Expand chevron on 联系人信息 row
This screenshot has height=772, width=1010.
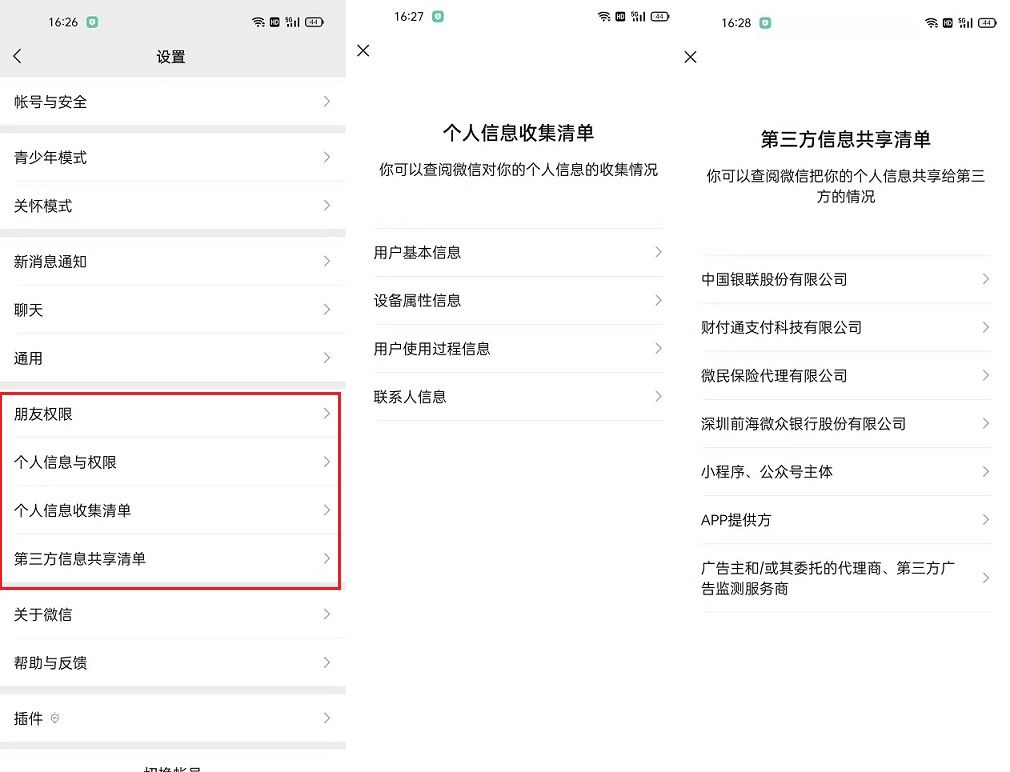(x=658, y=396)
